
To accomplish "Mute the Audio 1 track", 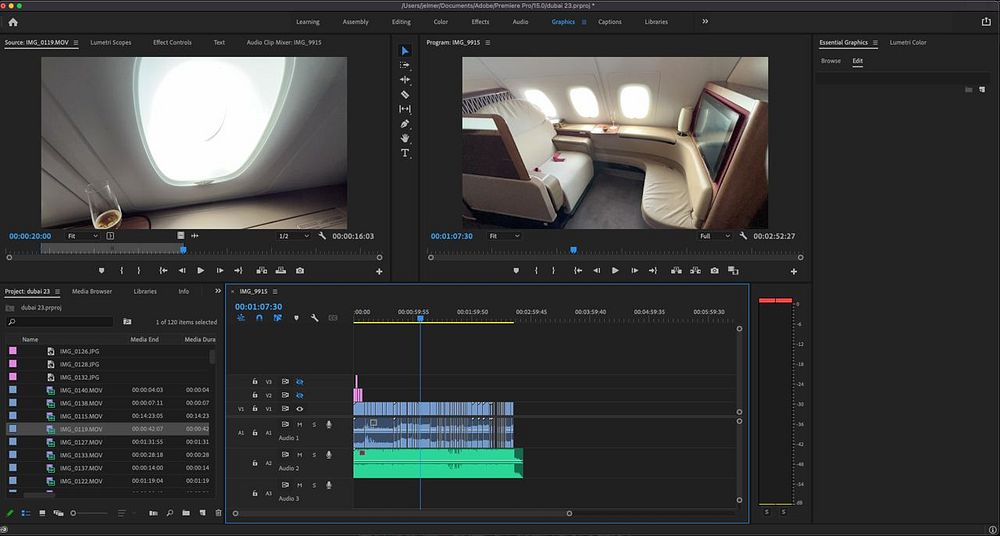I will pos(299,425).
